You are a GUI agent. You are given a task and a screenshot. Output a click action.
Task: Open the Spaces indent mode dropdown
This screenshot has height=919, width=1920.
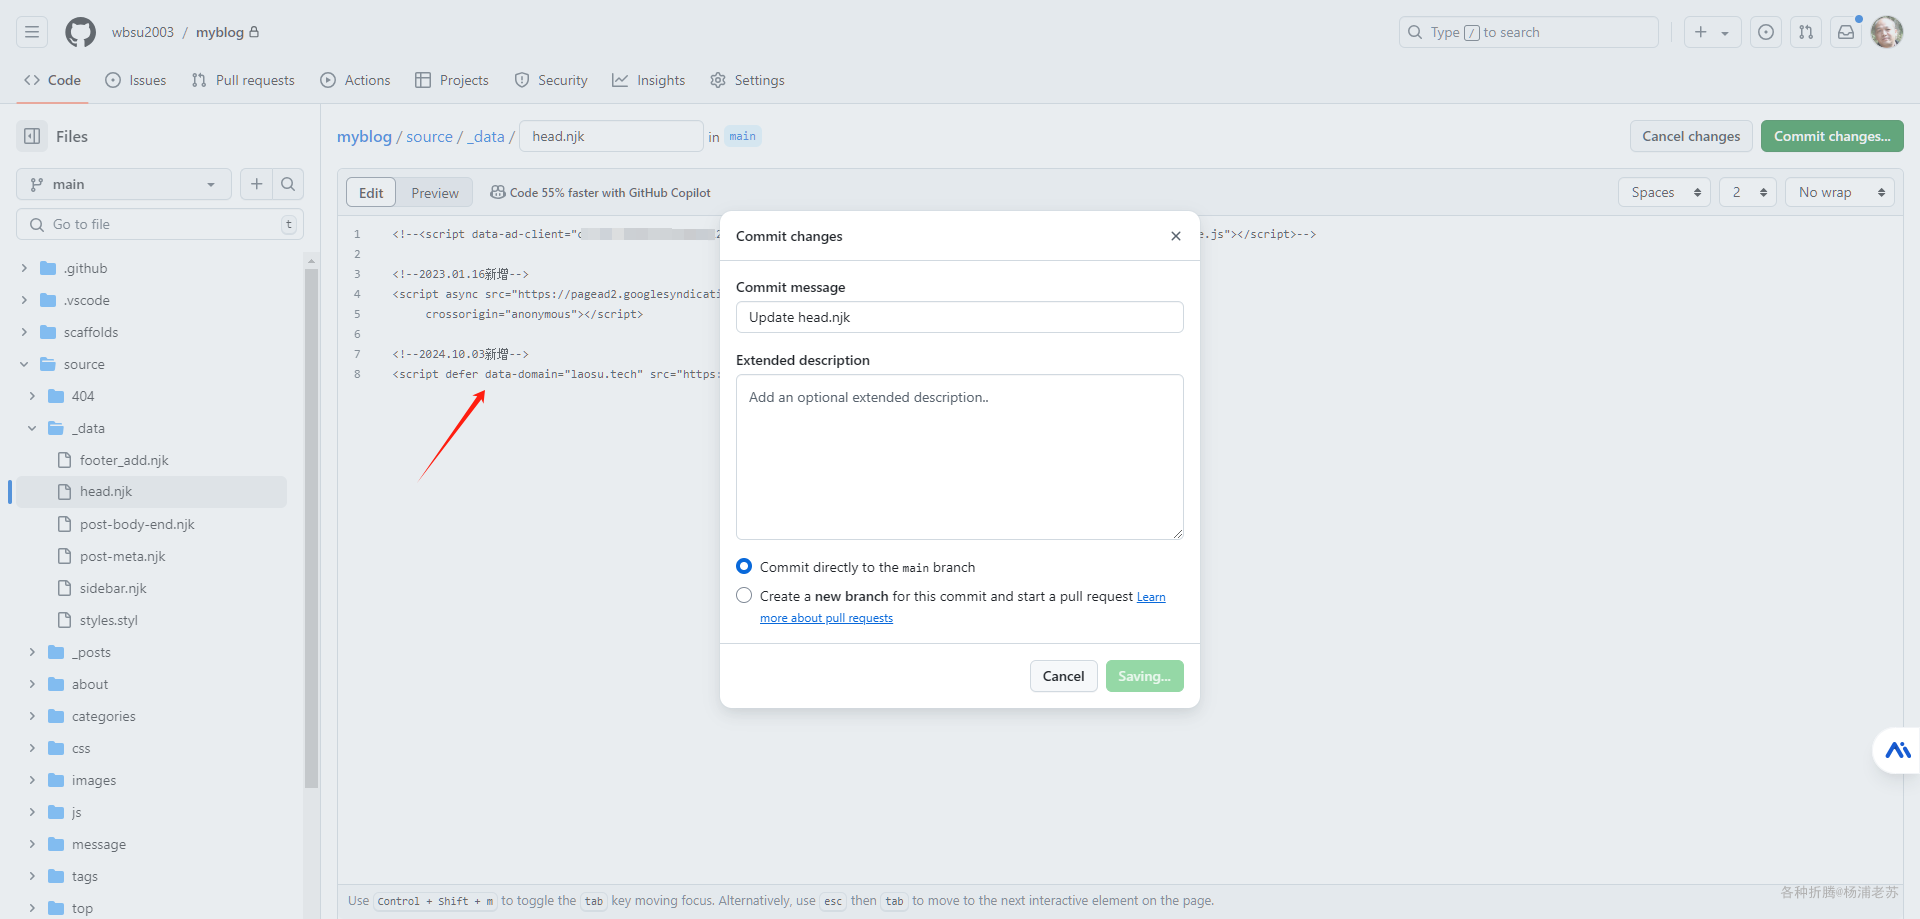point(1664,192)
